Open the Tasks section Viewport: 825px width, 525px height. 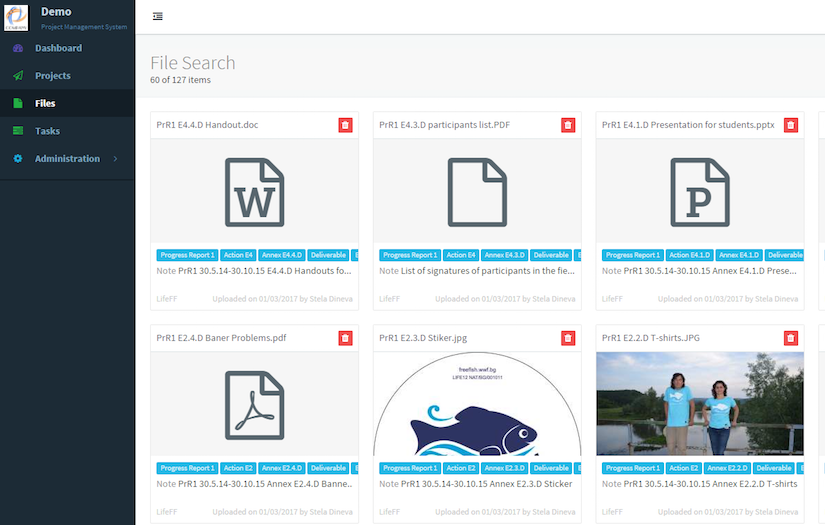47,130
